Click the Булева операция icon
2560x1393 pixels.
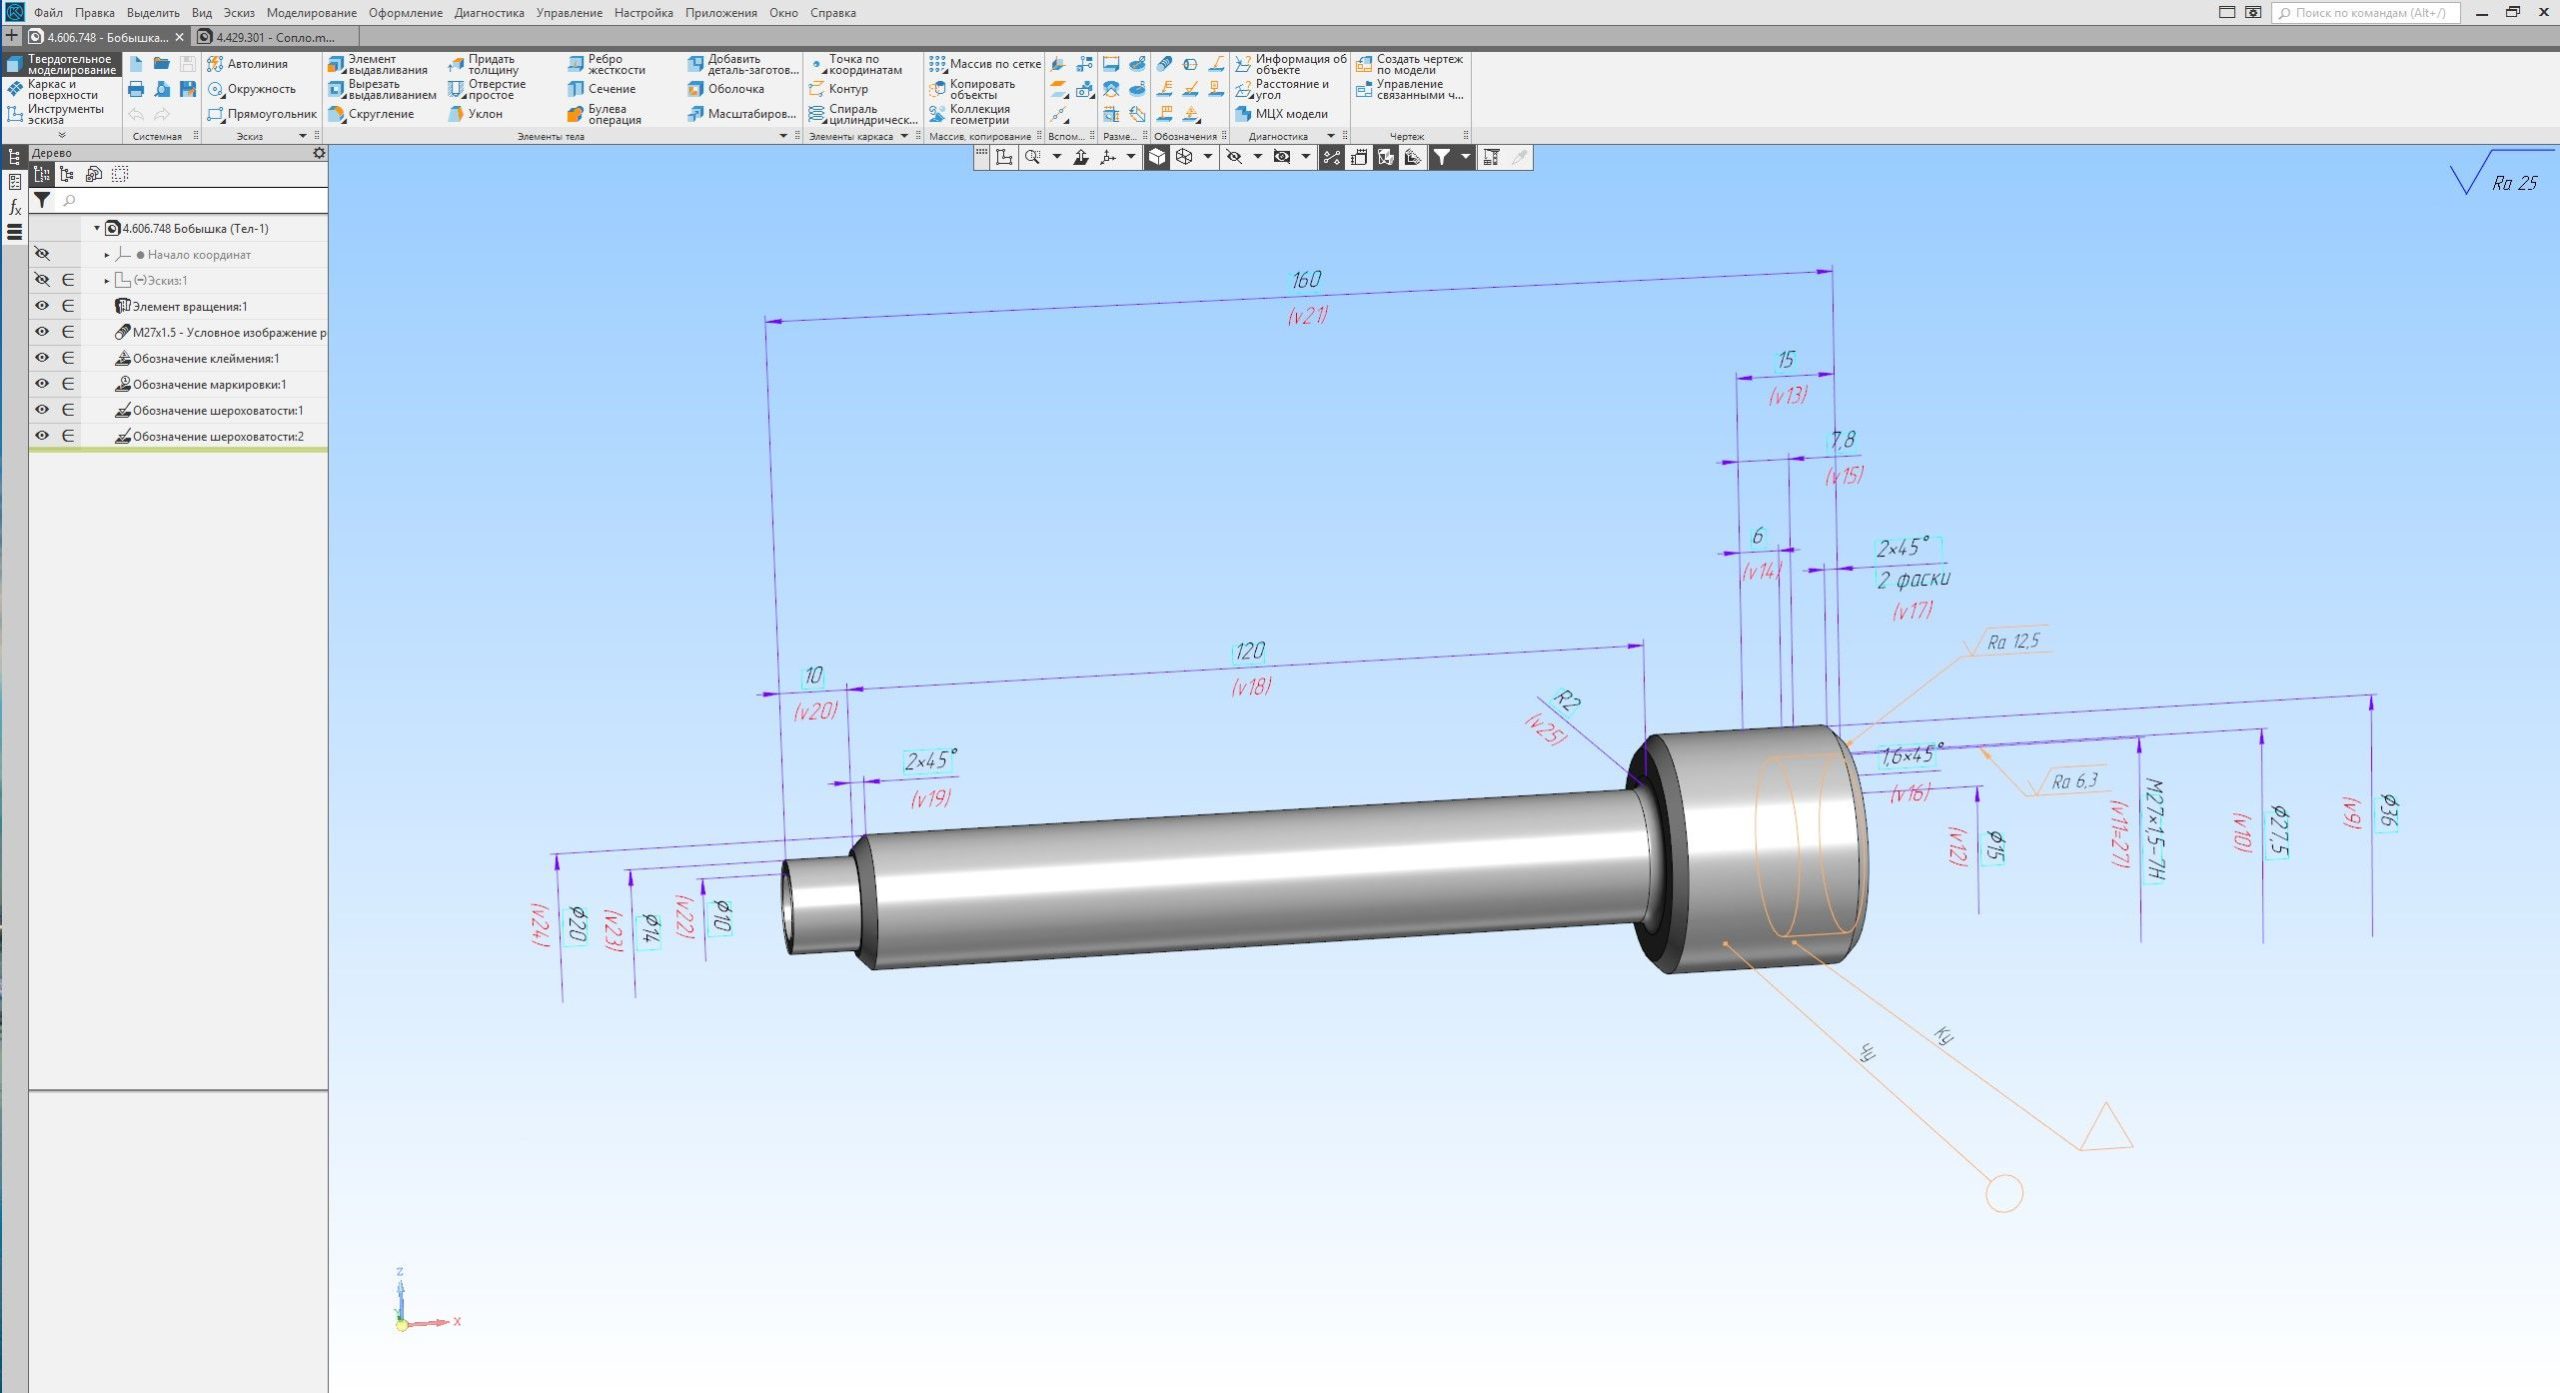pos(575,115)
